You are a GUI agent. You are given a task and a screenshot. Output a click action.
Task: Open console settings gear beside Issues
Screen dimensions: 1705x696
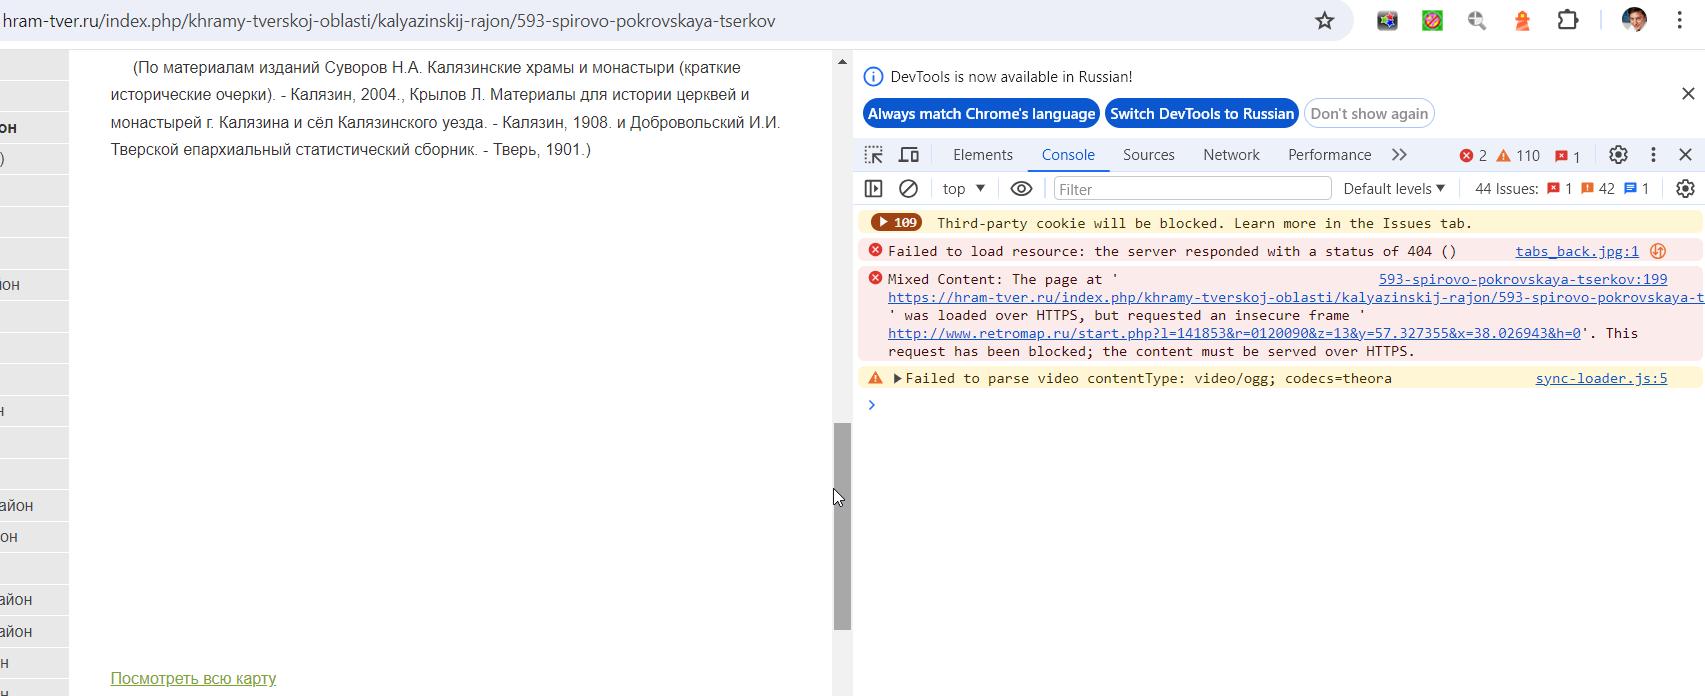pos(1685,189)
